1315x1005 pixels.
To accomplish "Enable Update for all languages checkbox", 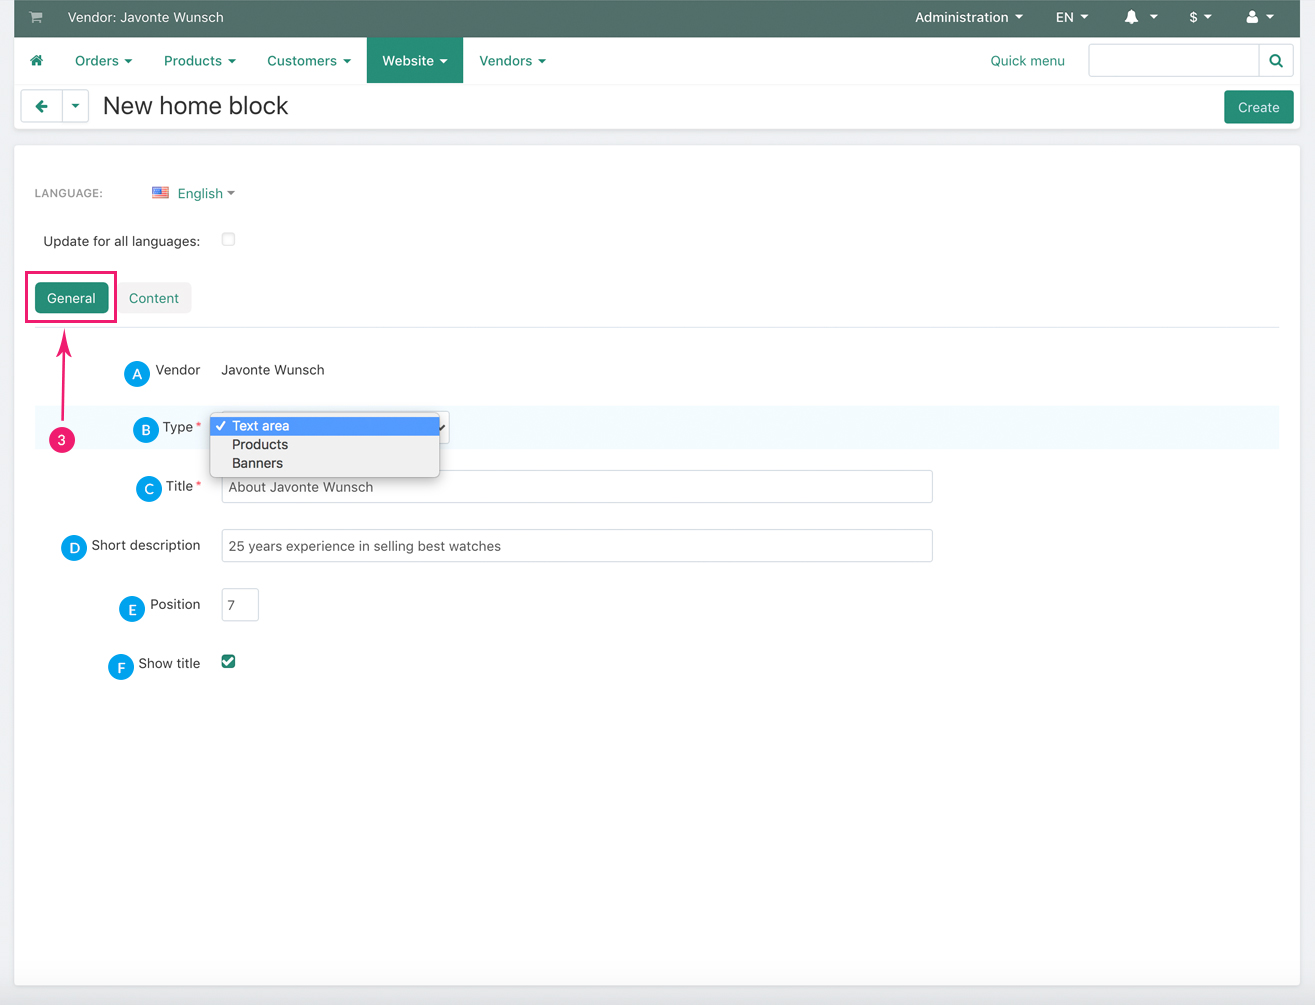I will coord(228,240).
